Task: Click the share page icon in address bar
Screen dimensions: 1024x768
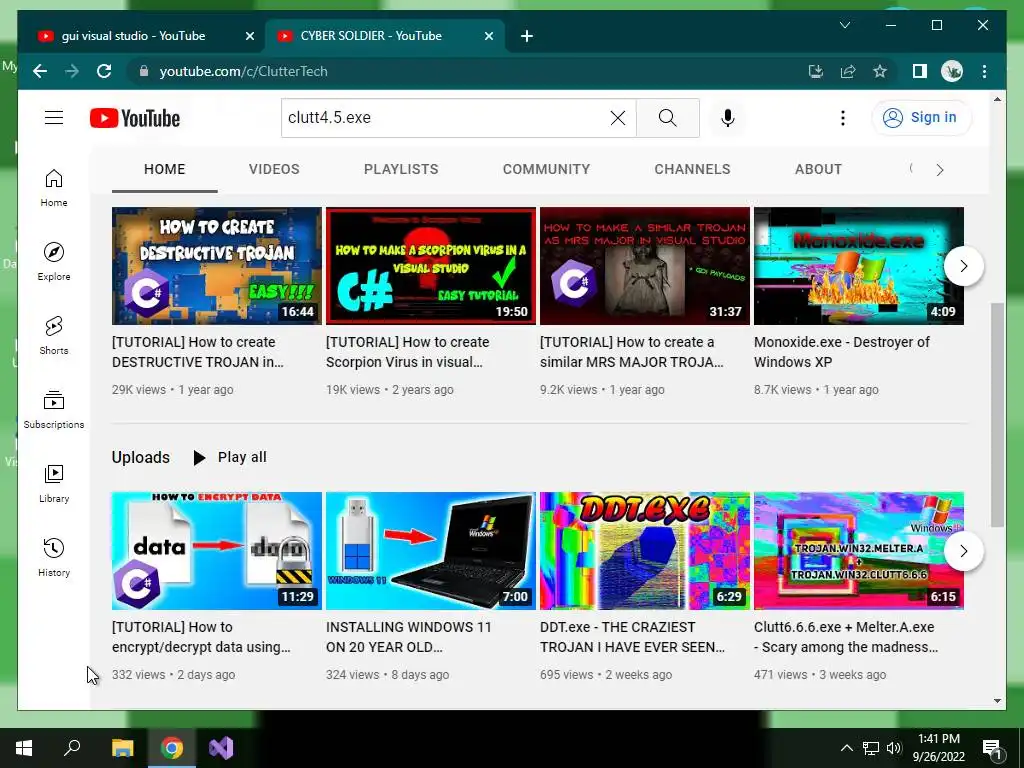Action: [848, 71]
